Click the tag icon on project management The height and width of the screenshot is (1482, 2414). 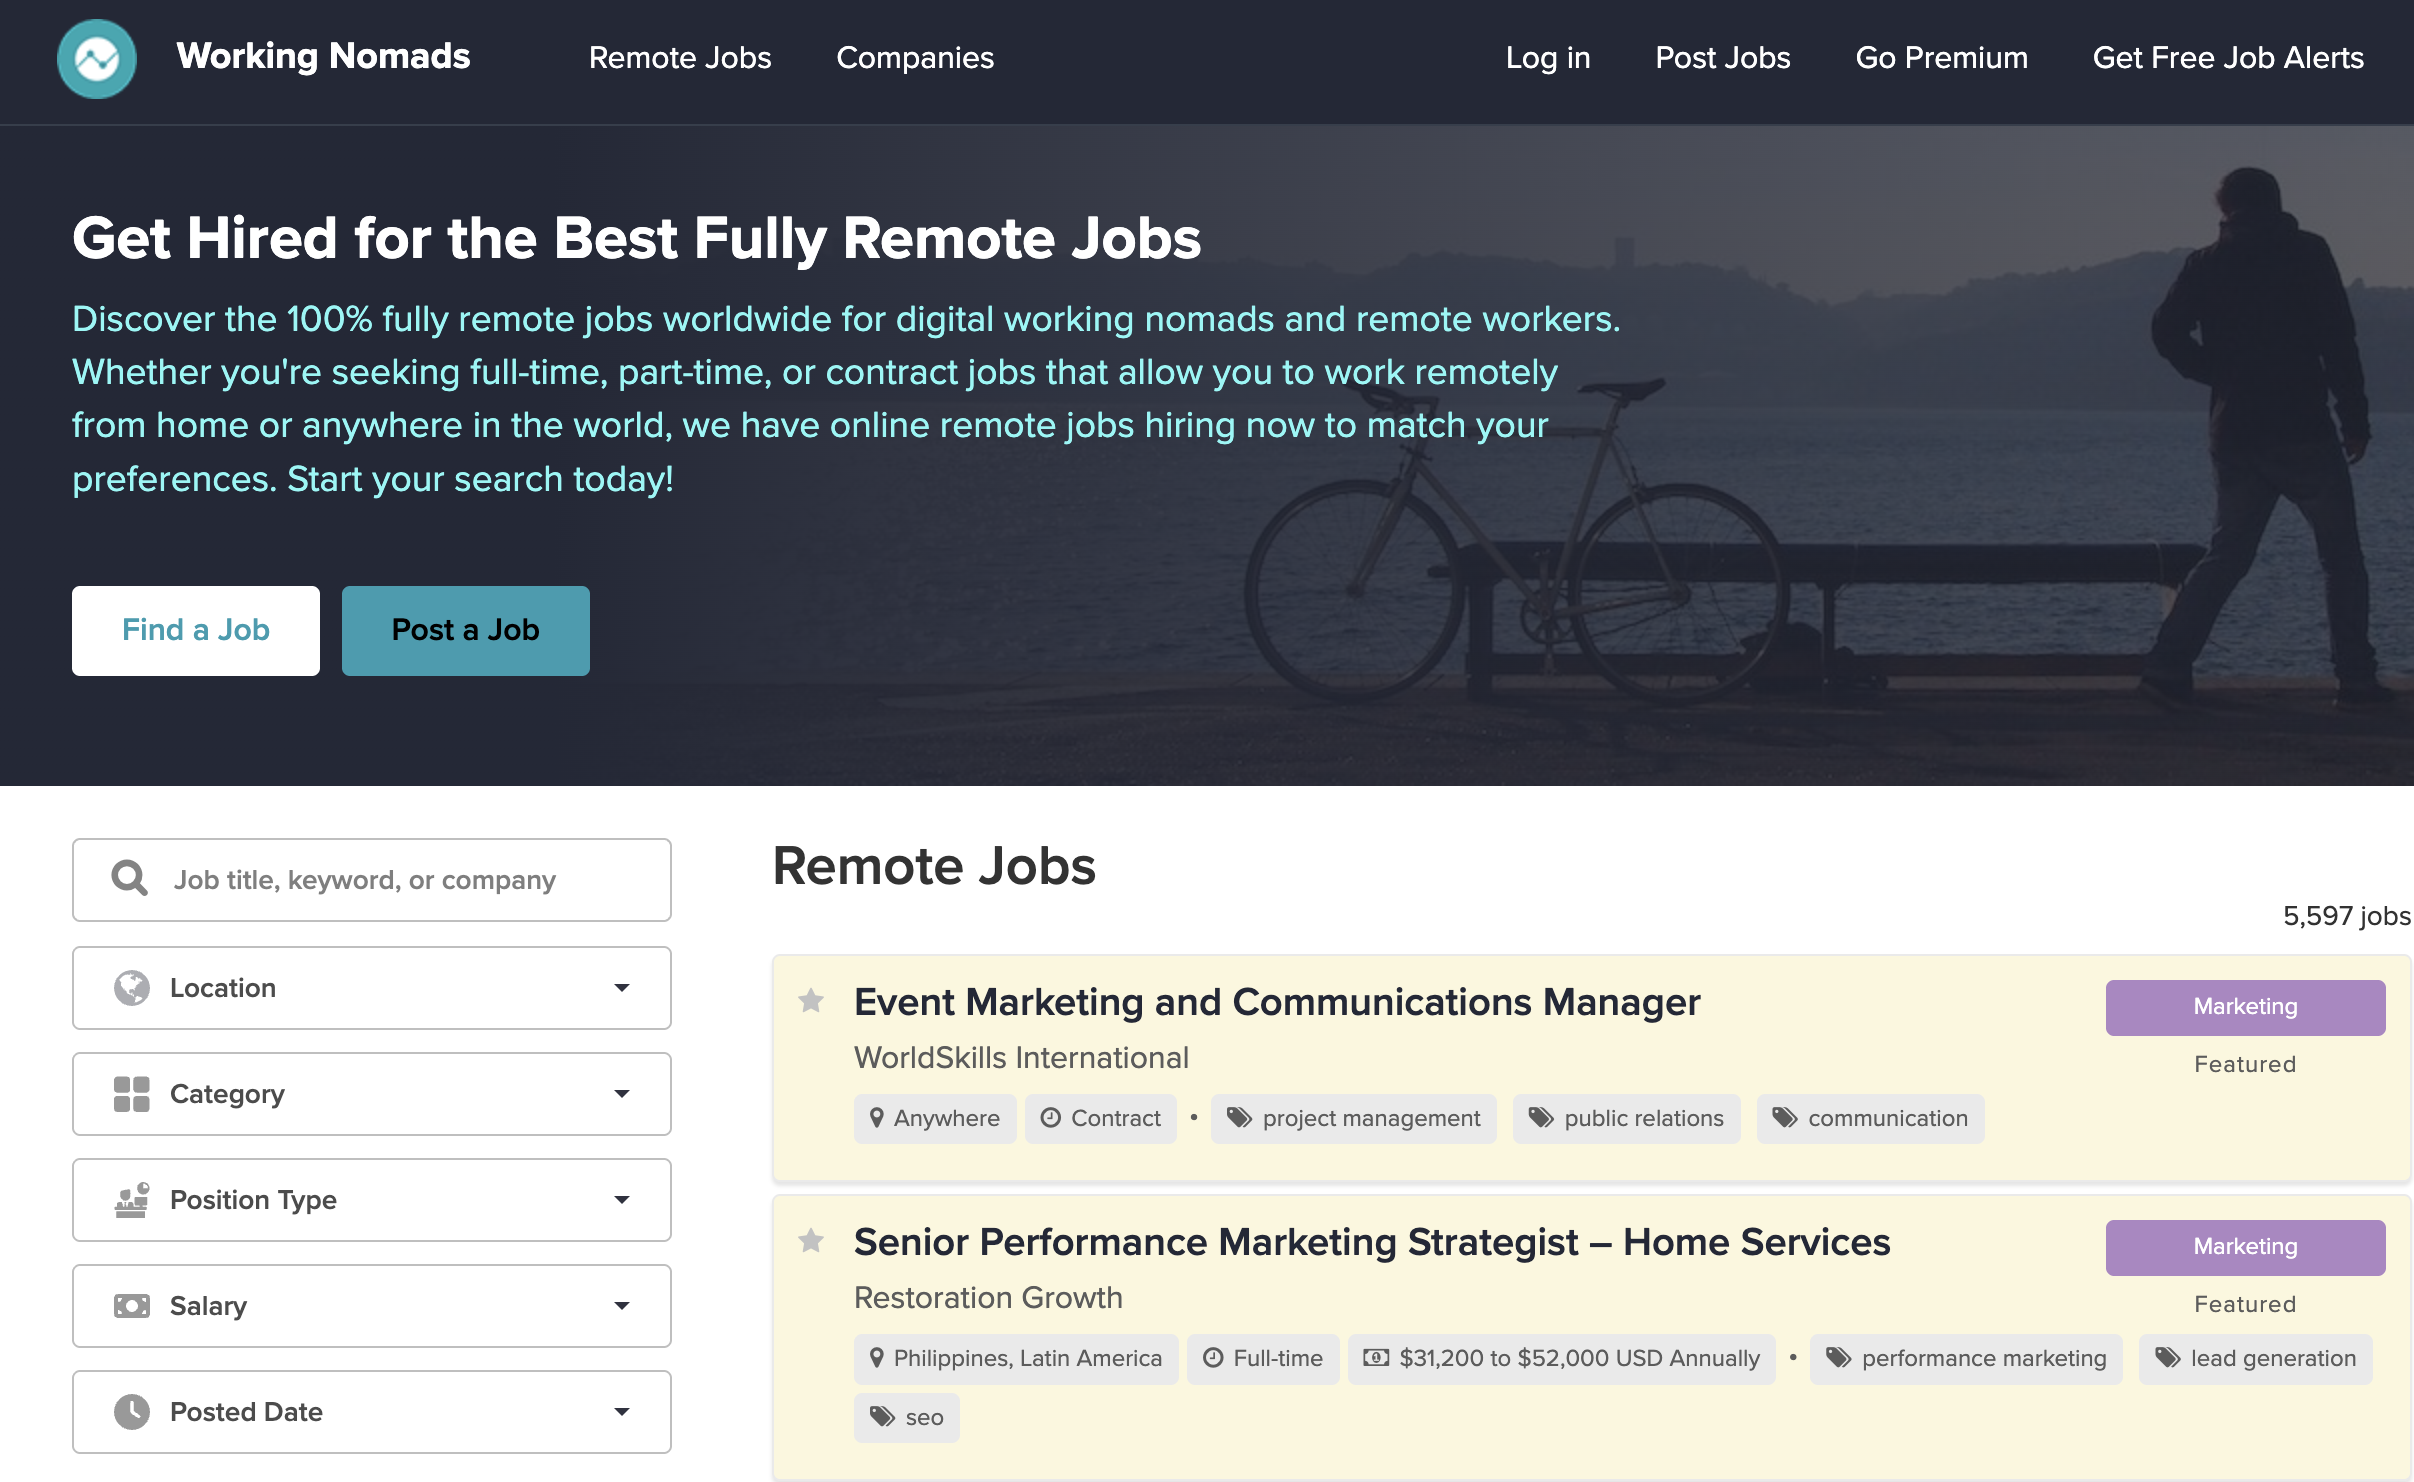[1239, 1118]
